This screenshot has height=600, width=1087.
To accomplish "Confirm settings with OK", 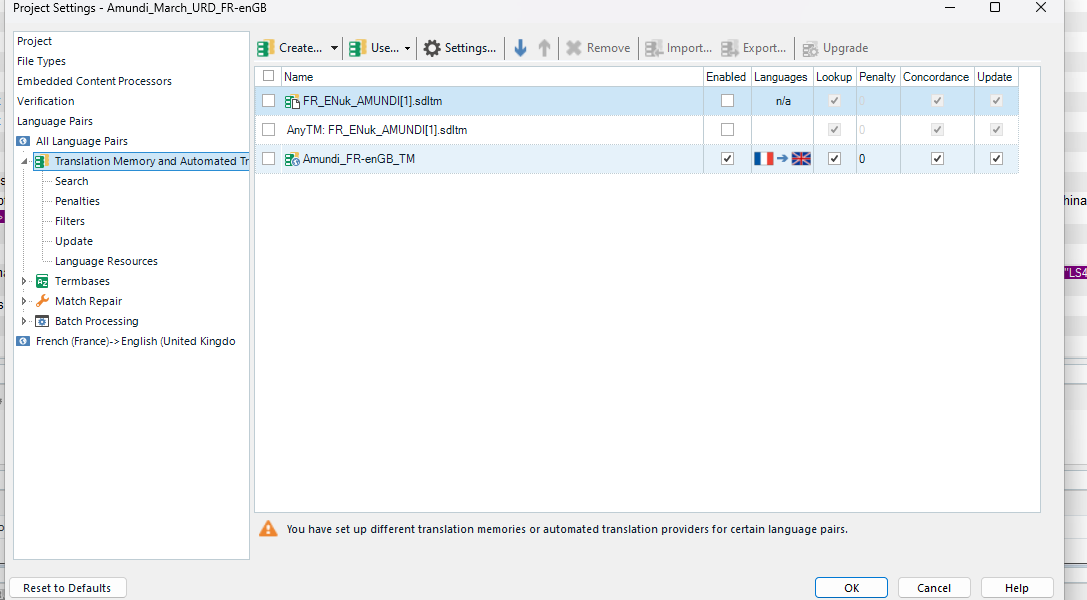I will (851, 588).
